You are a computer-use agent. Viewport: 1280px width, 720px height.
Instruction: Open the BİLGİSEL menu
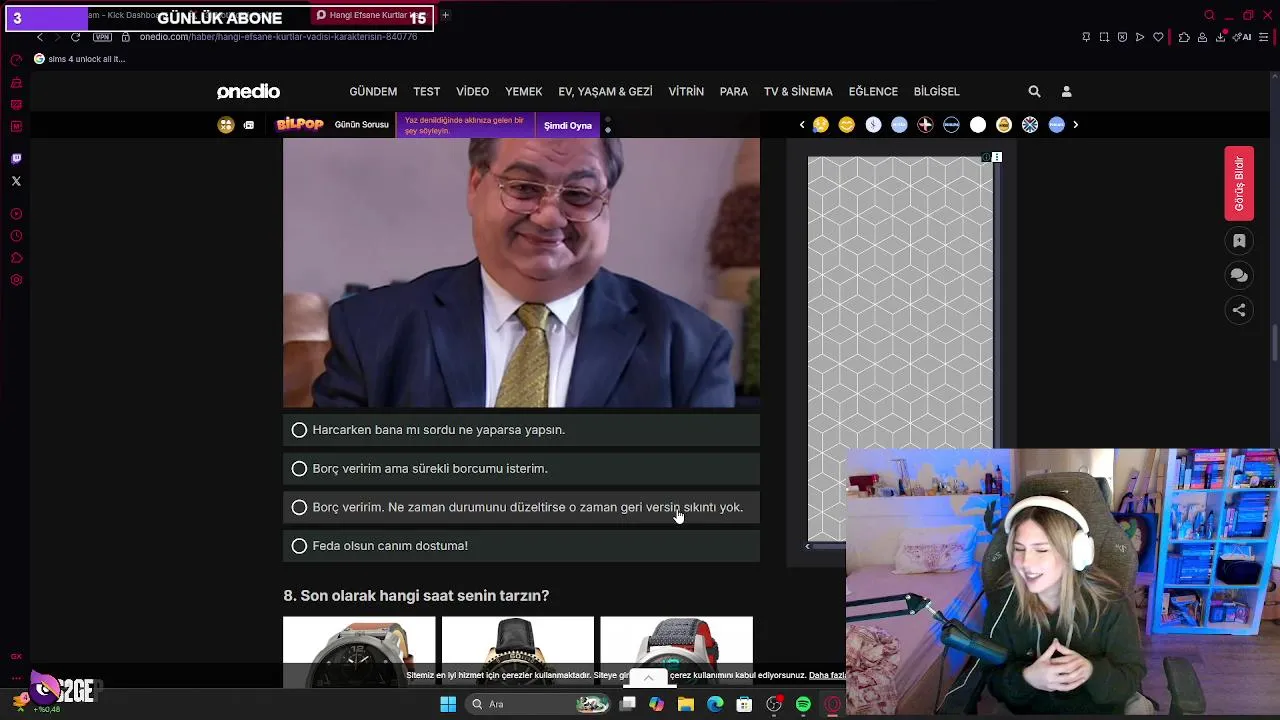(x=936, y=91)
